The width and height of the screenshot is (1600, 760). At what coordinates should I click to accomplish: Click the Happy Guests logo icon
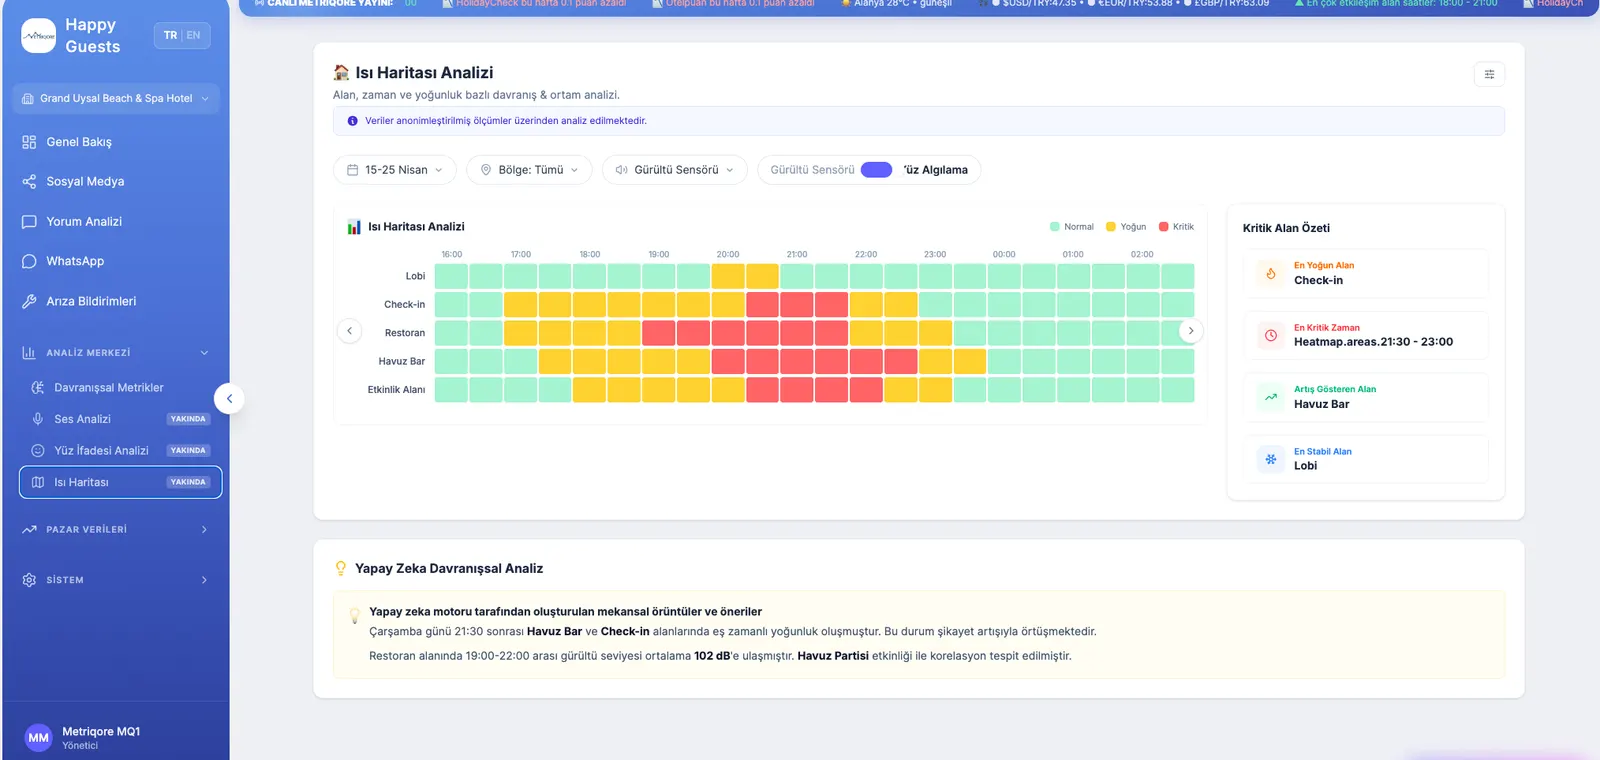click(39, 36)
